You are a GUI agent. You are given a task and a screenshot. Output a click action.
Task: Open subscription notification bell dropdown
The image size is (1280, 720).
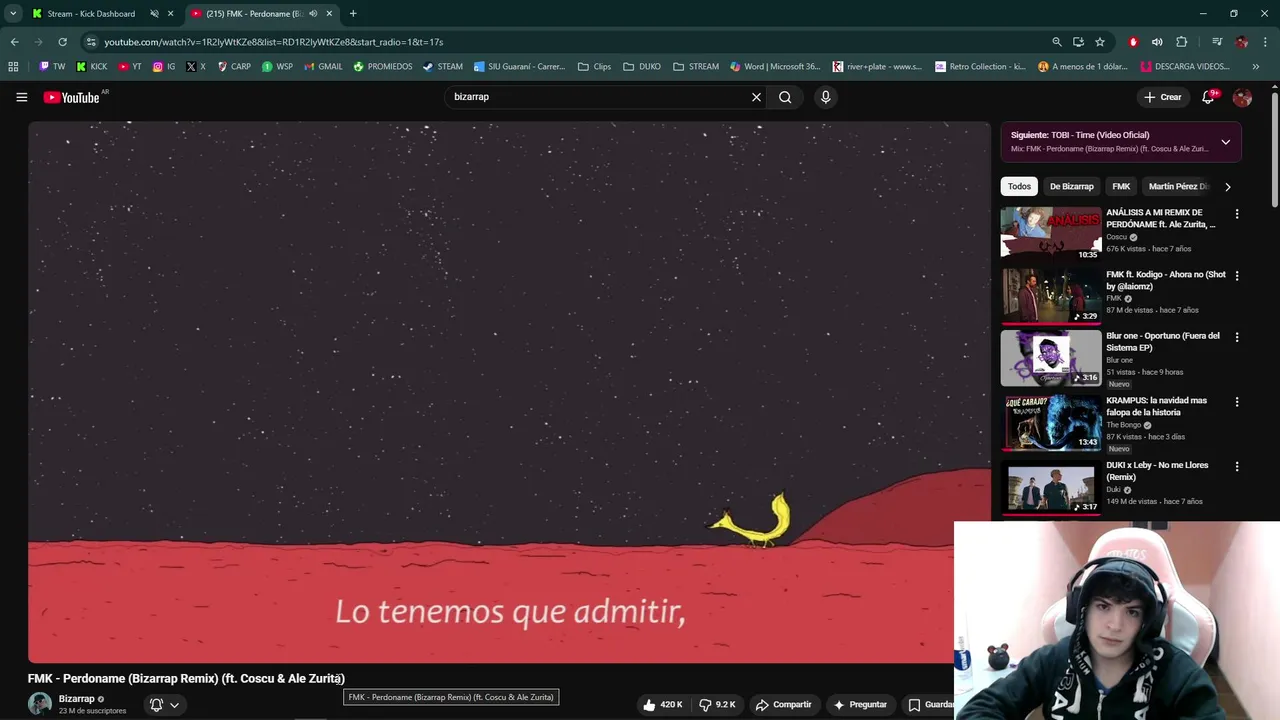coord(164,704)
